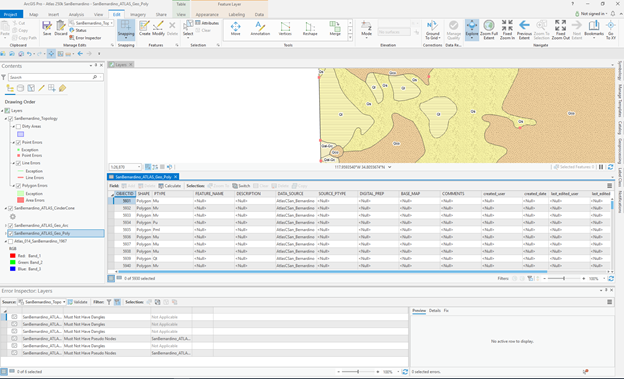Select the Merge tool
Image resolution: width=624 pixels, height=379 pixels.
coord(335,28)
